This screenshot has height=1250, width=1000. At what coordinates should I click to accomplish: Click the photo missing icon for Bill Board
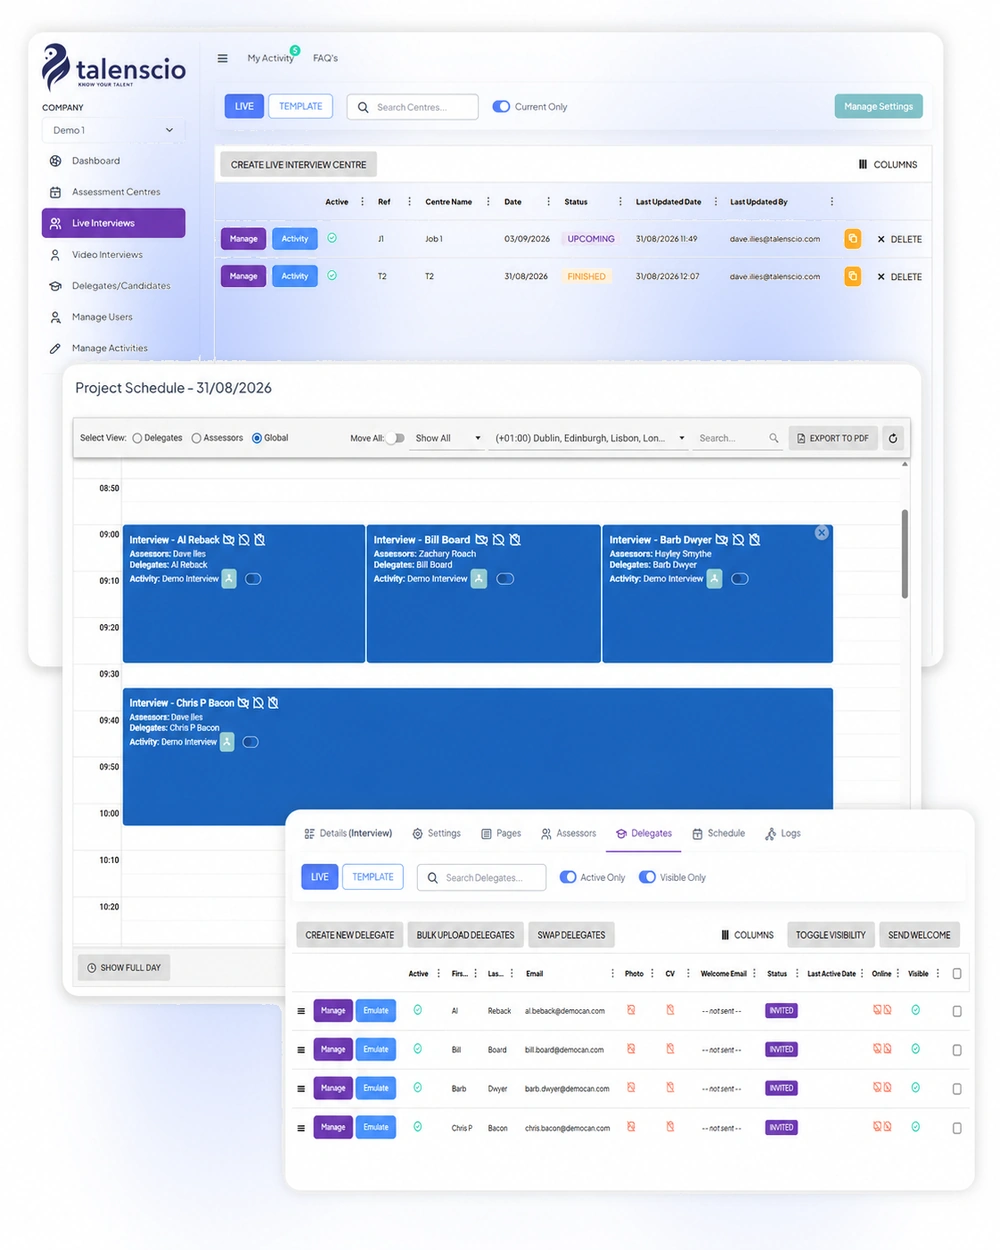[631, 1049]
